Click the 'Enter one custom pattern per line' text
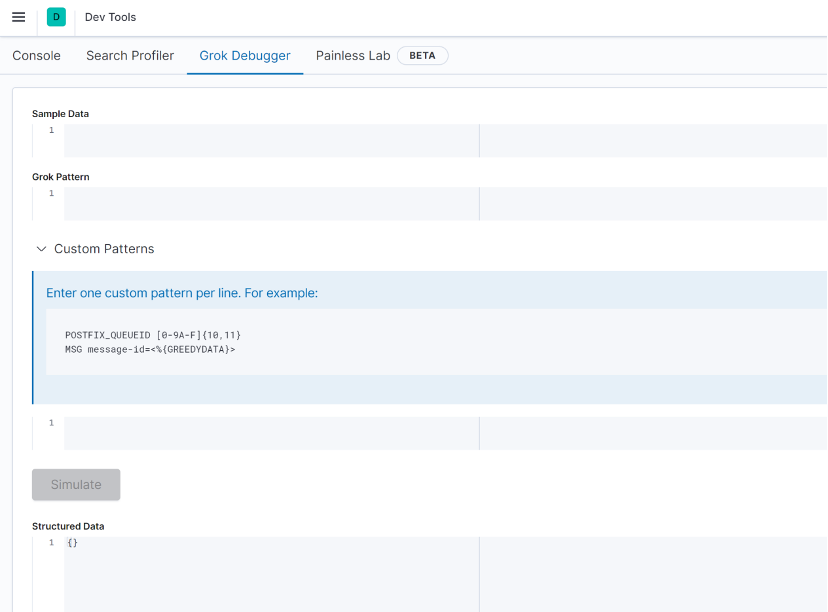This screenshot has height=612, width=828. pos(182,293)
